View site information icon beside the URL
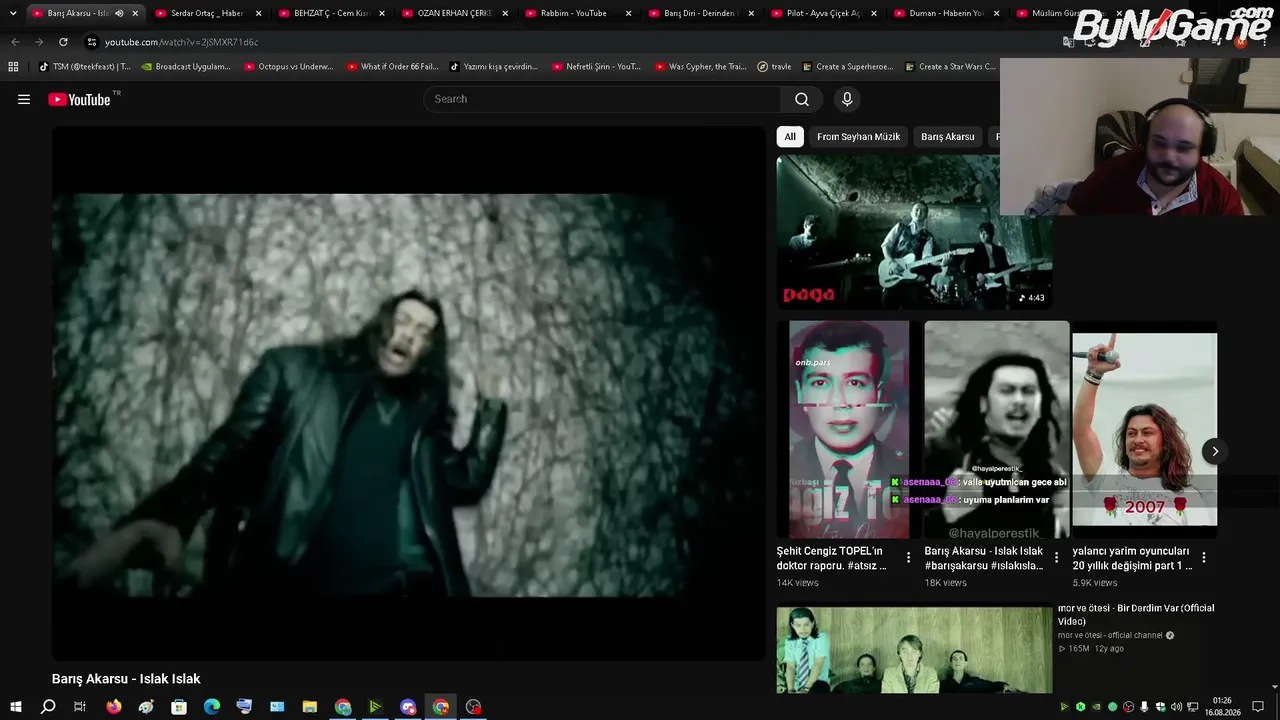 [92, 42]
